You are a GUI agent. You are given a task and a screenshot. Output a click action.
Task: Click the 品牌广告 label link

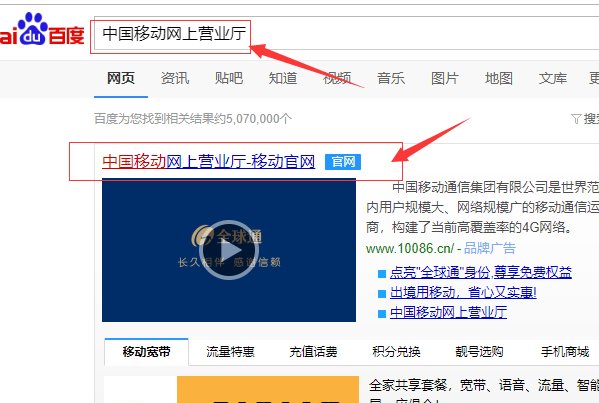(490, 249)
